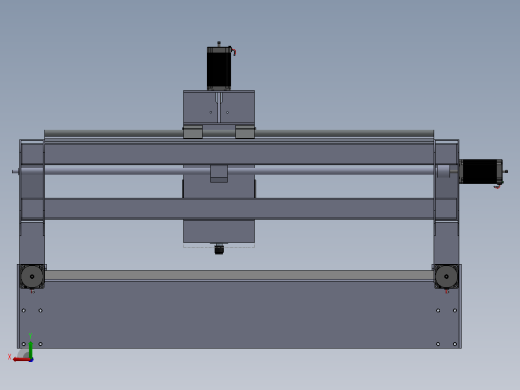
Task: Select the horizontal black stepper motor at gantry's right end
Action: tap(481, 171)
